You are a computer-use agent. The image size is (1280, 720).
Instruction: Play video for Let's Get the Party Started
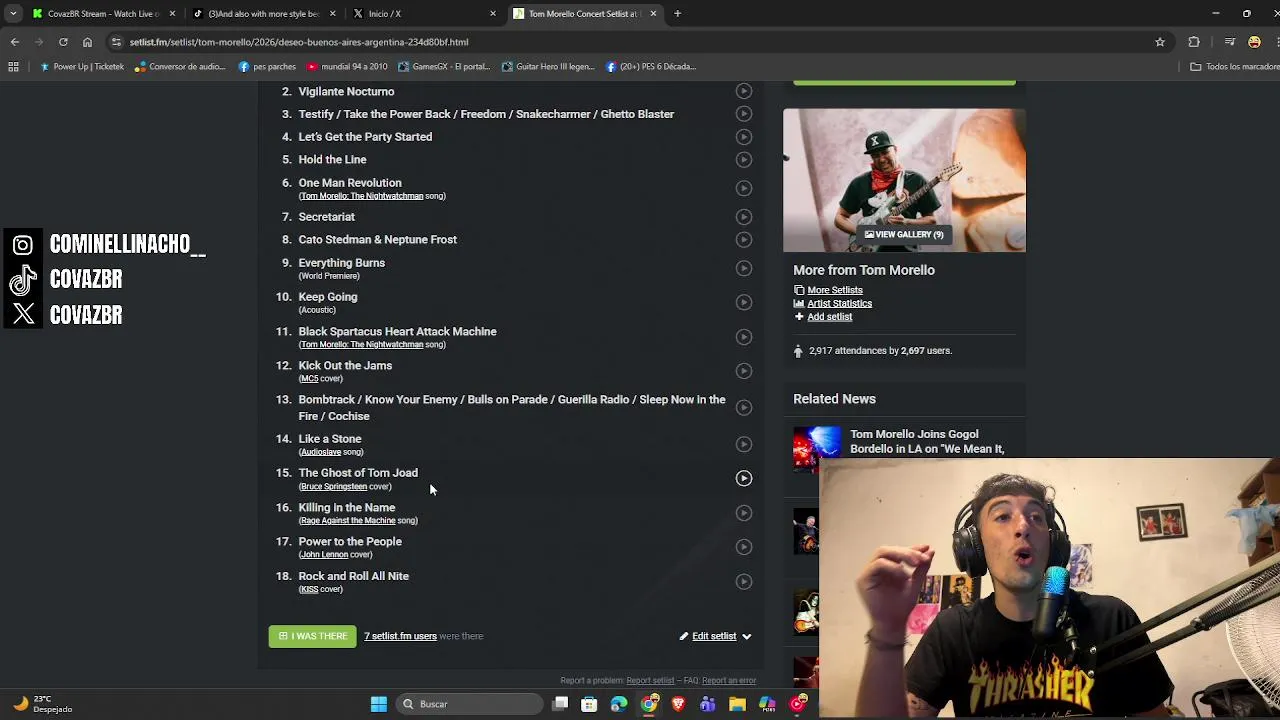click(744, 137)
